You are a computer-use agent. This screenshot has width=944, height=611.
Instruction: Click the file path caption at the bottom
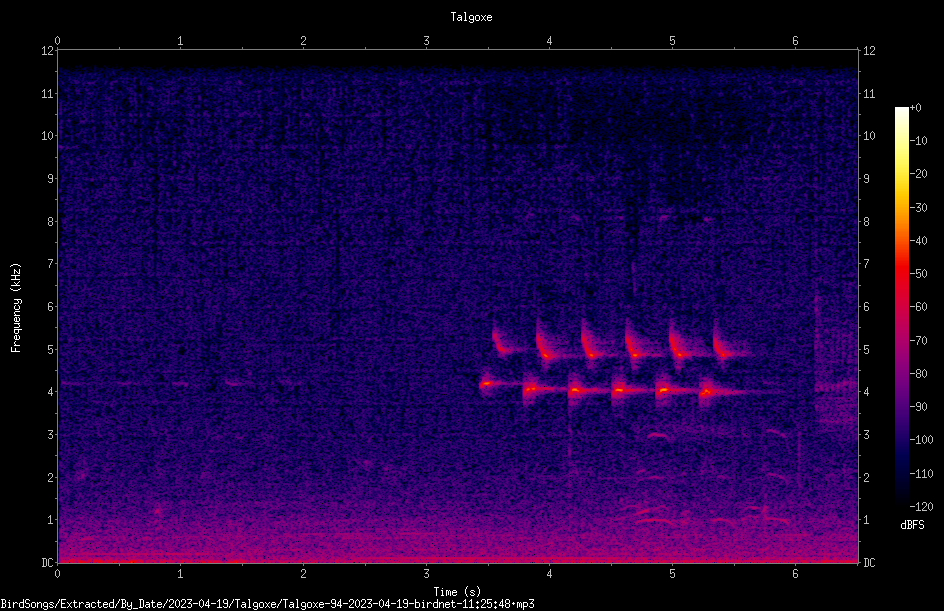[x=267, y=604]
